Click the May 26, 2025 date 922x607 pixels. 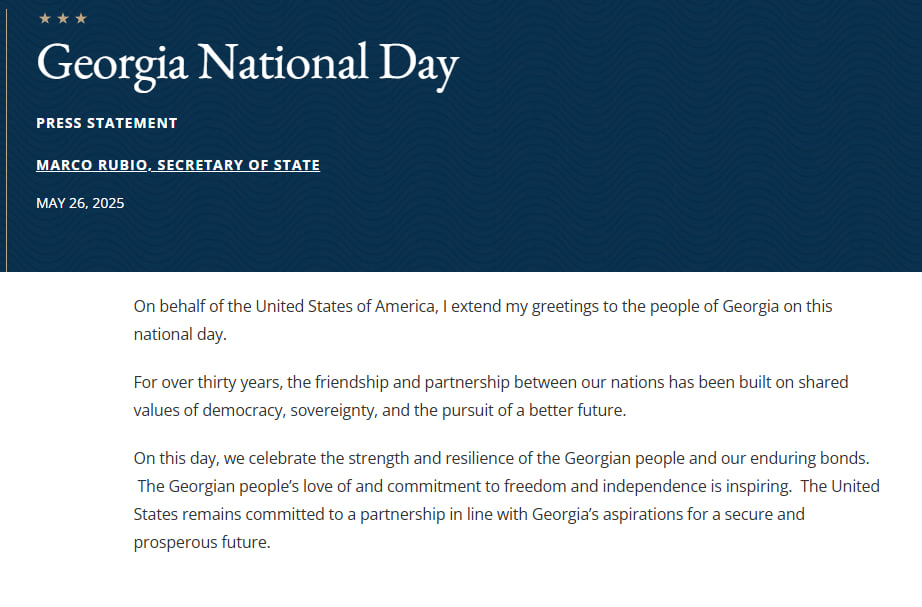pos(80,203)
